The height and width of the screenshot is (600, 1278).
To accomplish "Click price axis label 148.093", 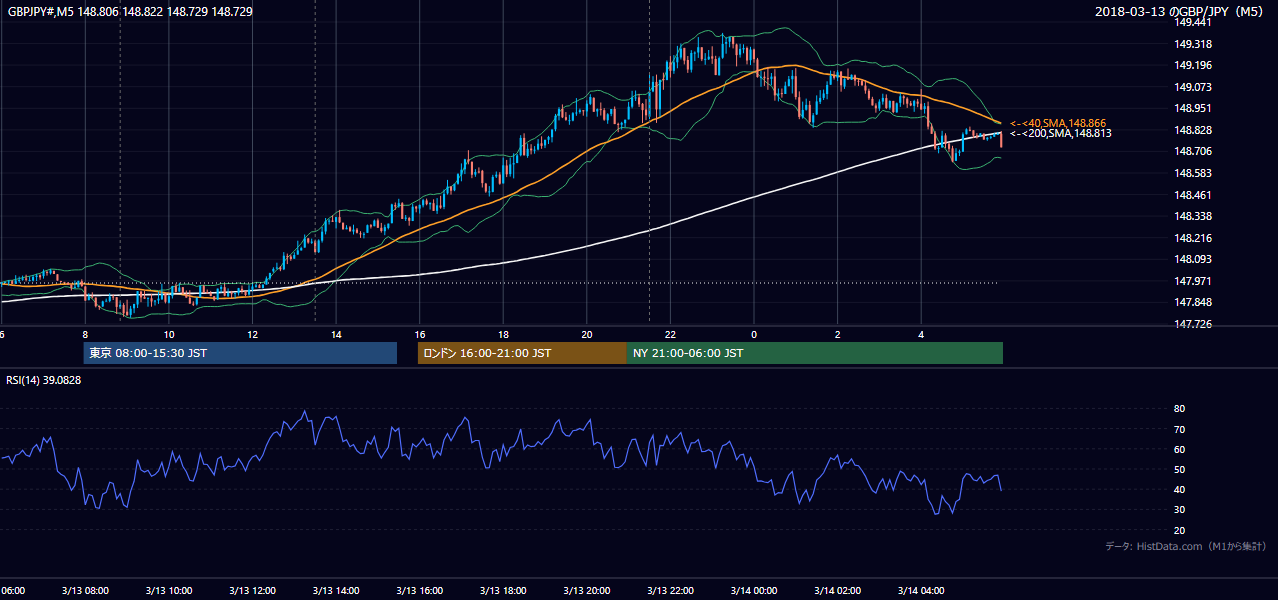I will 1193,259.
